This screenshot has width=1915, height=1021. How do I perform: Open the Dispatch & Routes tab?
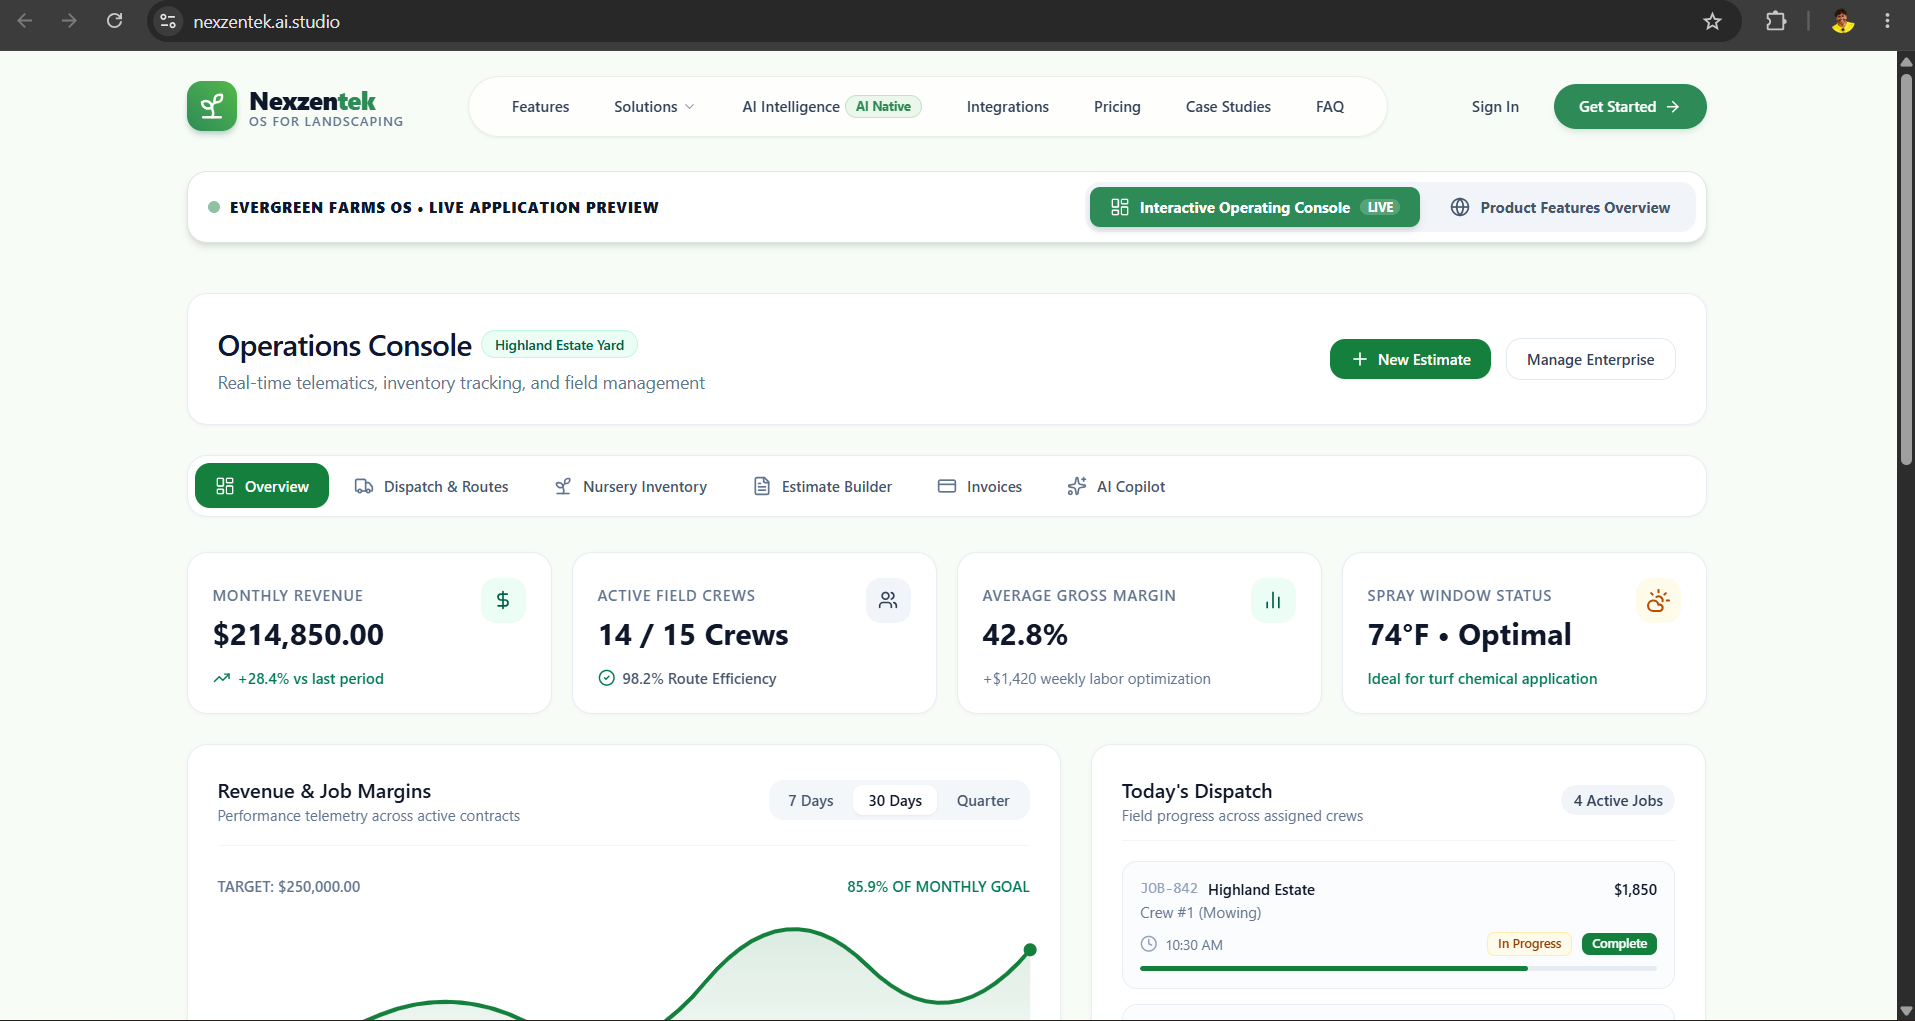coord(431,486)
